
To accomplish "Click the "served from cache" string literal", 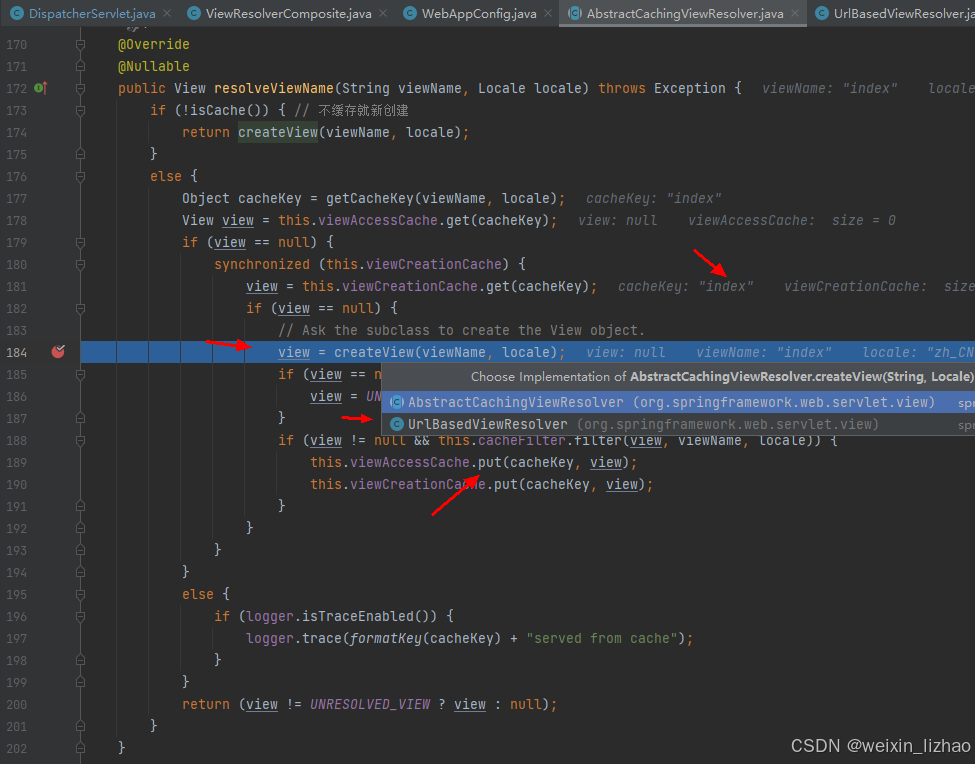I will 602,638.
